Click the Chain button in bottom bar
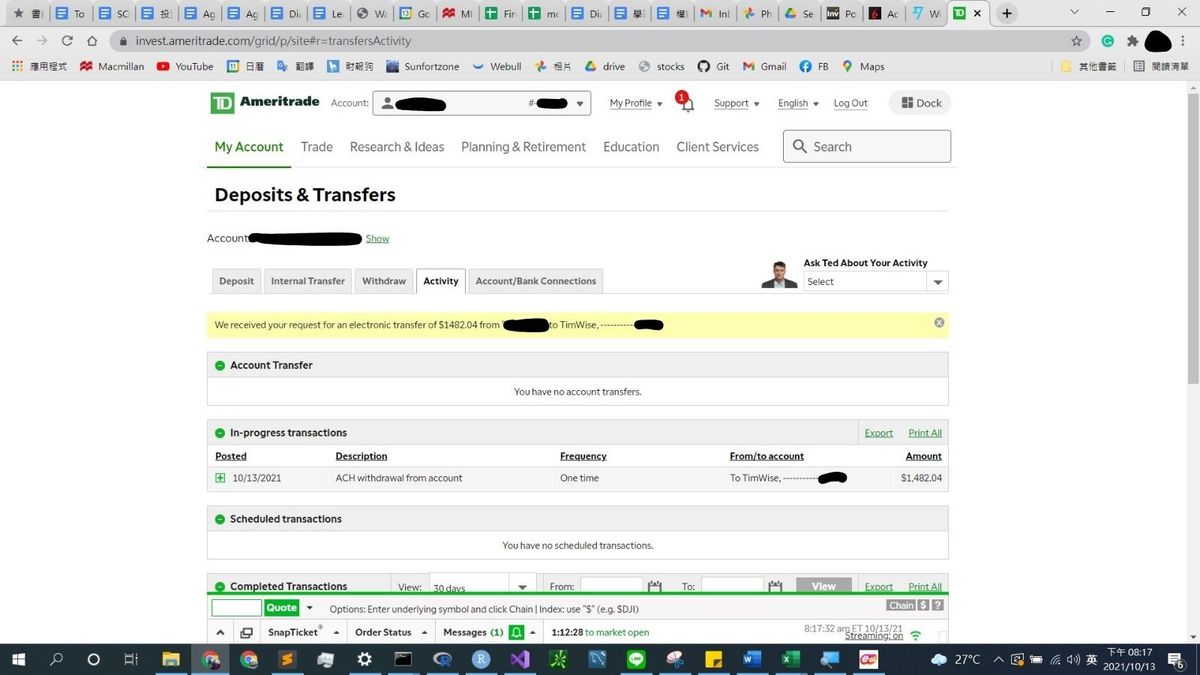The height and width of the screenshot is (675, 1200). tap(901, 605)
